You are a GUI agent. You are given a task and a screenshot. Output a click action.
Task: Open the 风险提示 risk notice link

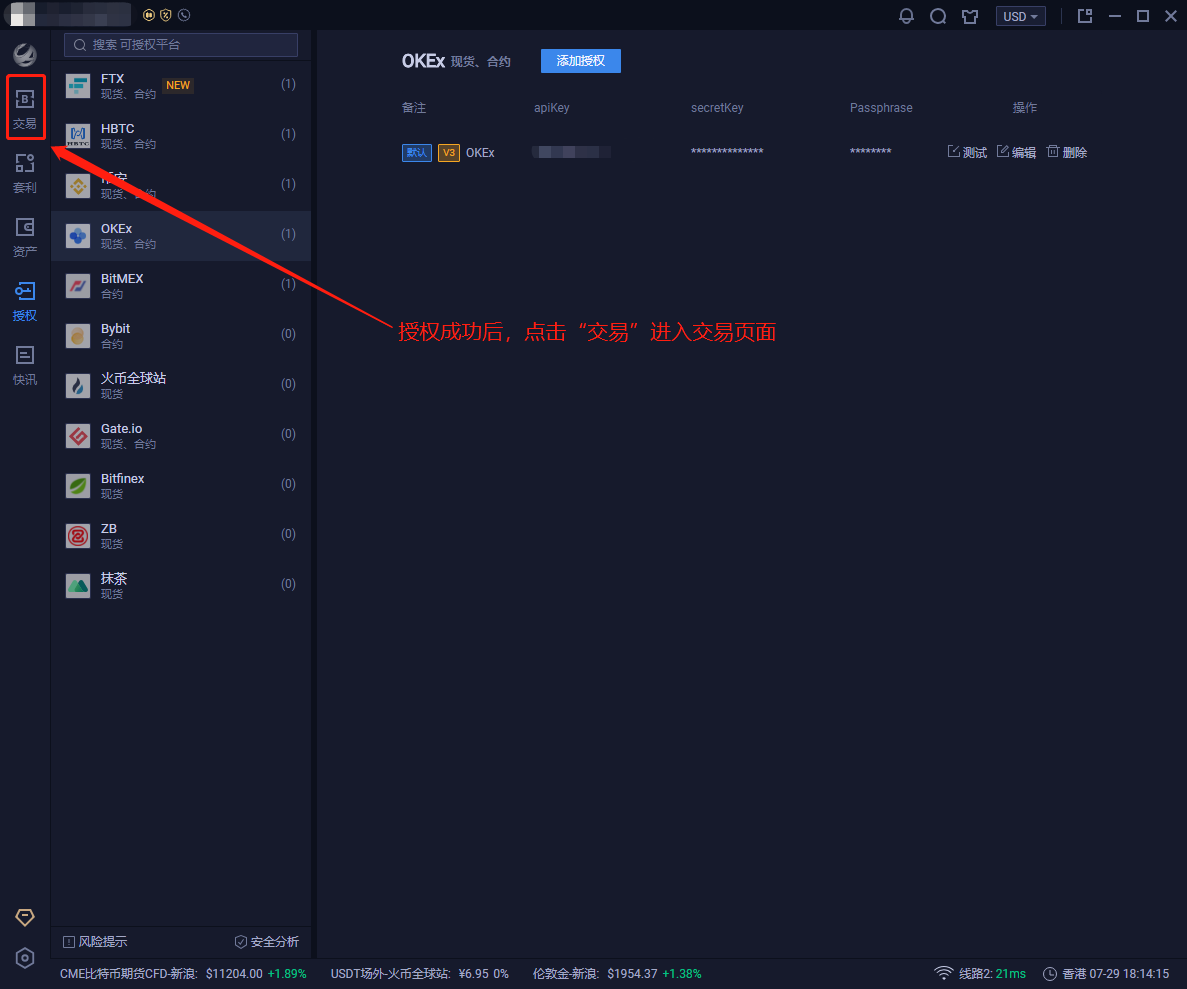pos(95,941)
